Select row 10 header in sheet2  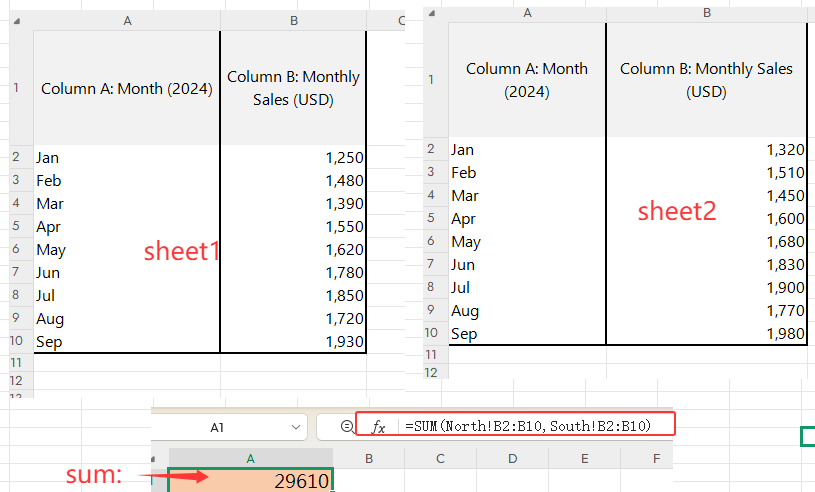click(x=431, y=334)
